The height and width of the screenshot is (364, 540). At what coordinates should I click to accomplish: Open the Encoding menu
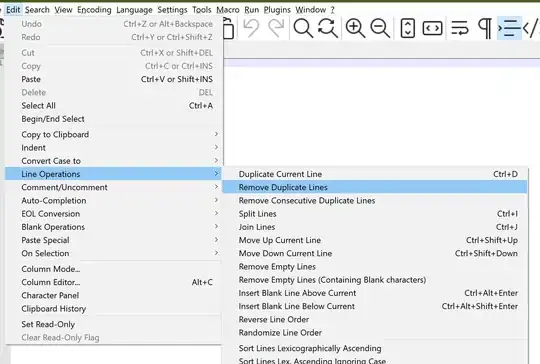(94, 10)
